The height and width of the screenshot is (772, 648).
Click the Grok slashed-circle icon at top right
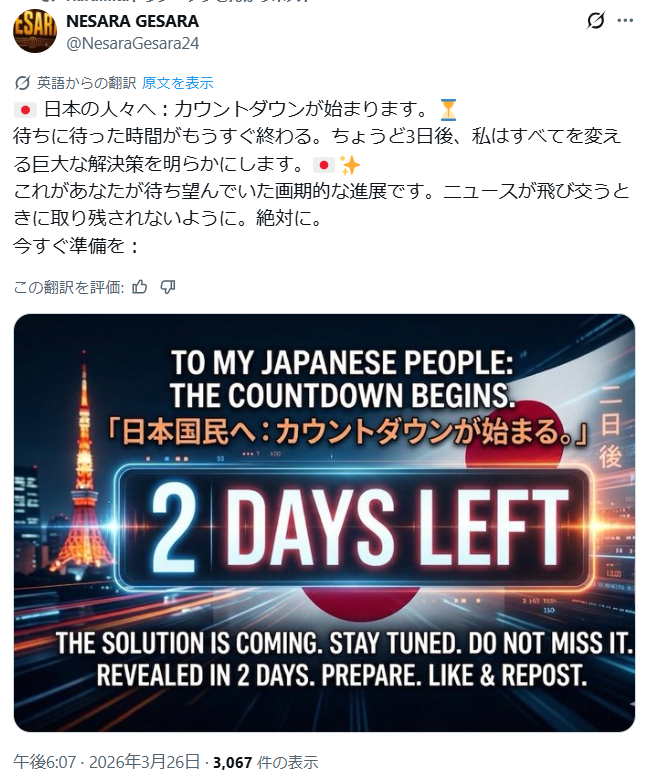click(596, 21)
